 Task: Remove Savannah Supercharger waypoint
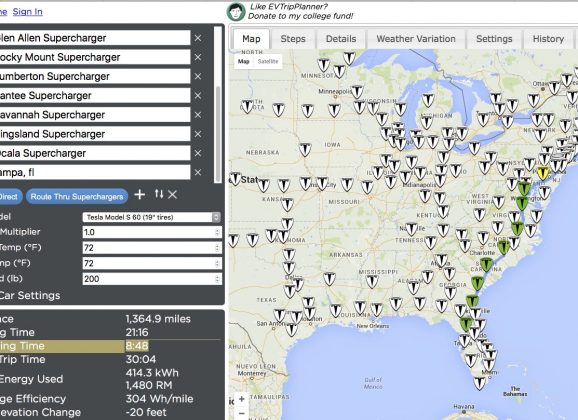198,115
